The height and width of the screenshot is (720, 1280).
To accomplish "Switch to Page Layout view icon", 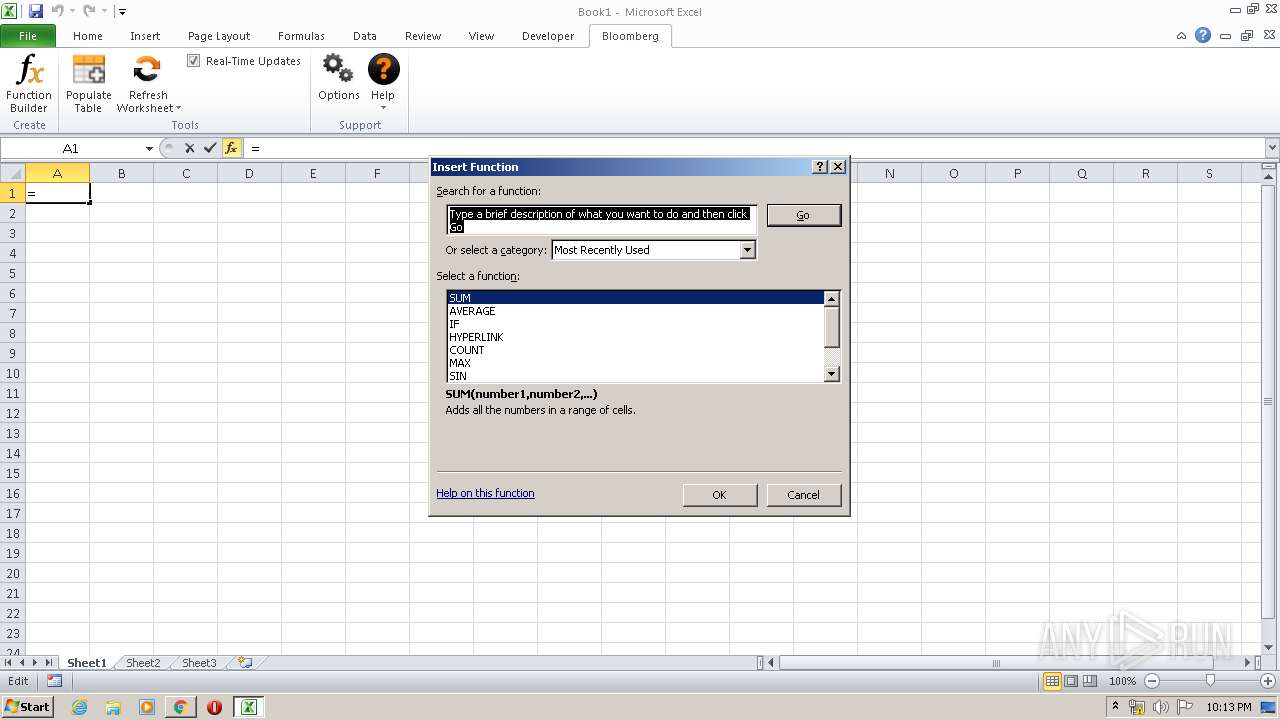I will [1071, 681].
